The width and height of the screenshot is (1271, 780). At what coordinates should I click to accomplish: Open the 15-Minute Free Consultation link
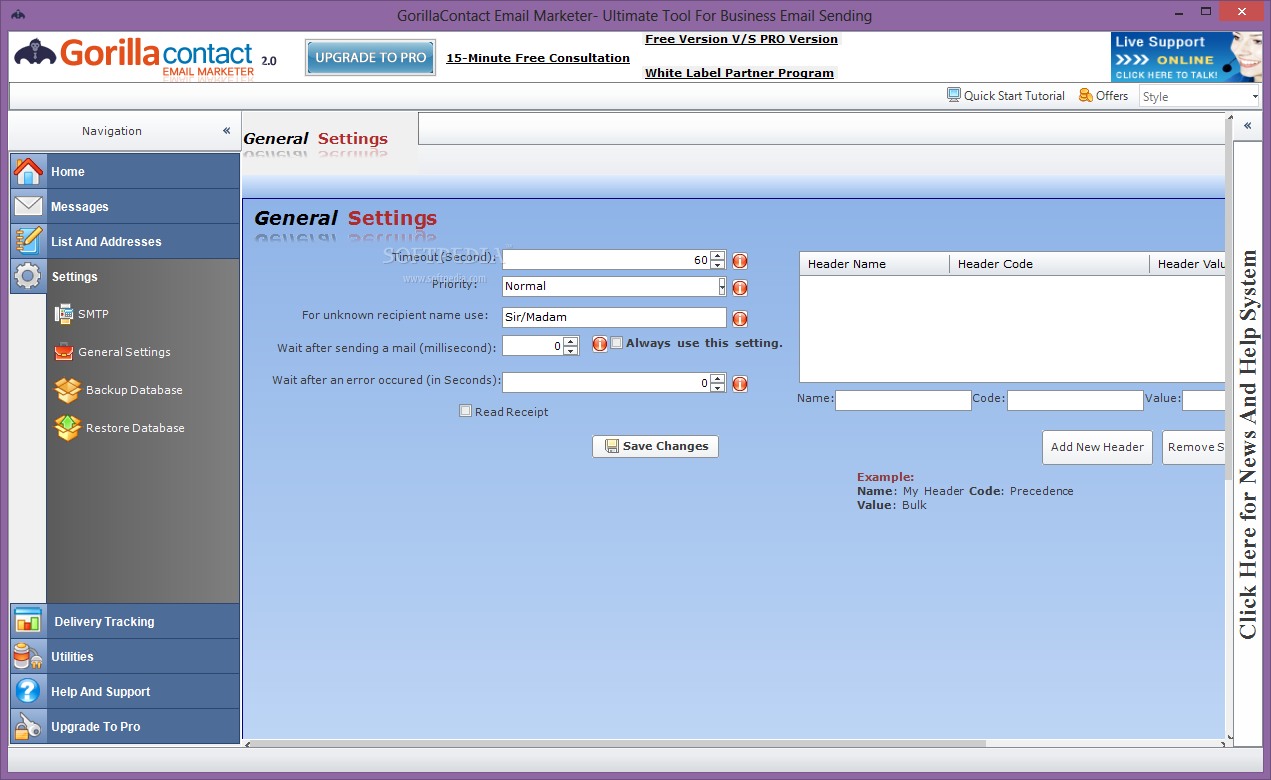click(x=538, y=58)
